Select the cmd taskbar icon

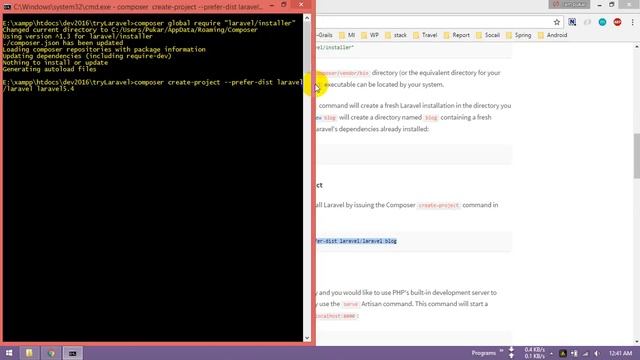73,353
